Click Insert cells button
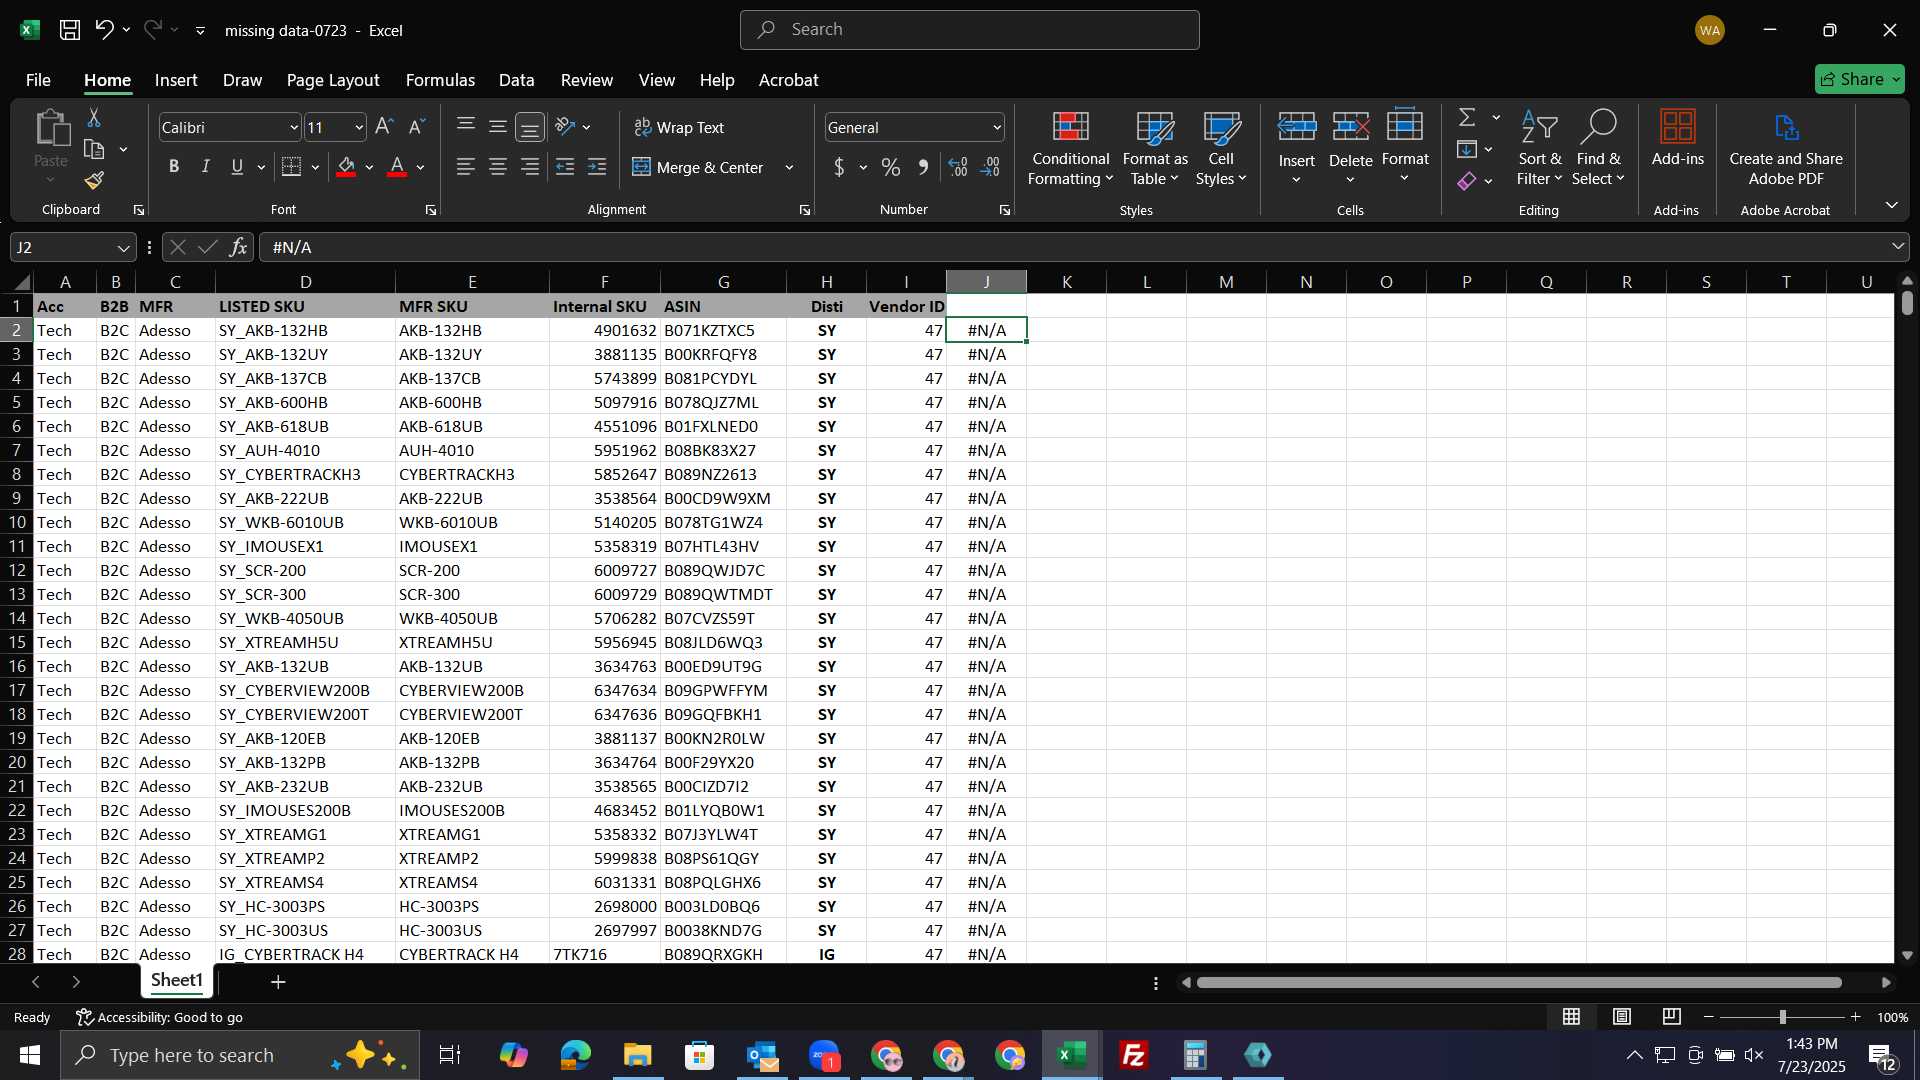This screenshot has width=1920, height=1080. (x=1296, y=148)
